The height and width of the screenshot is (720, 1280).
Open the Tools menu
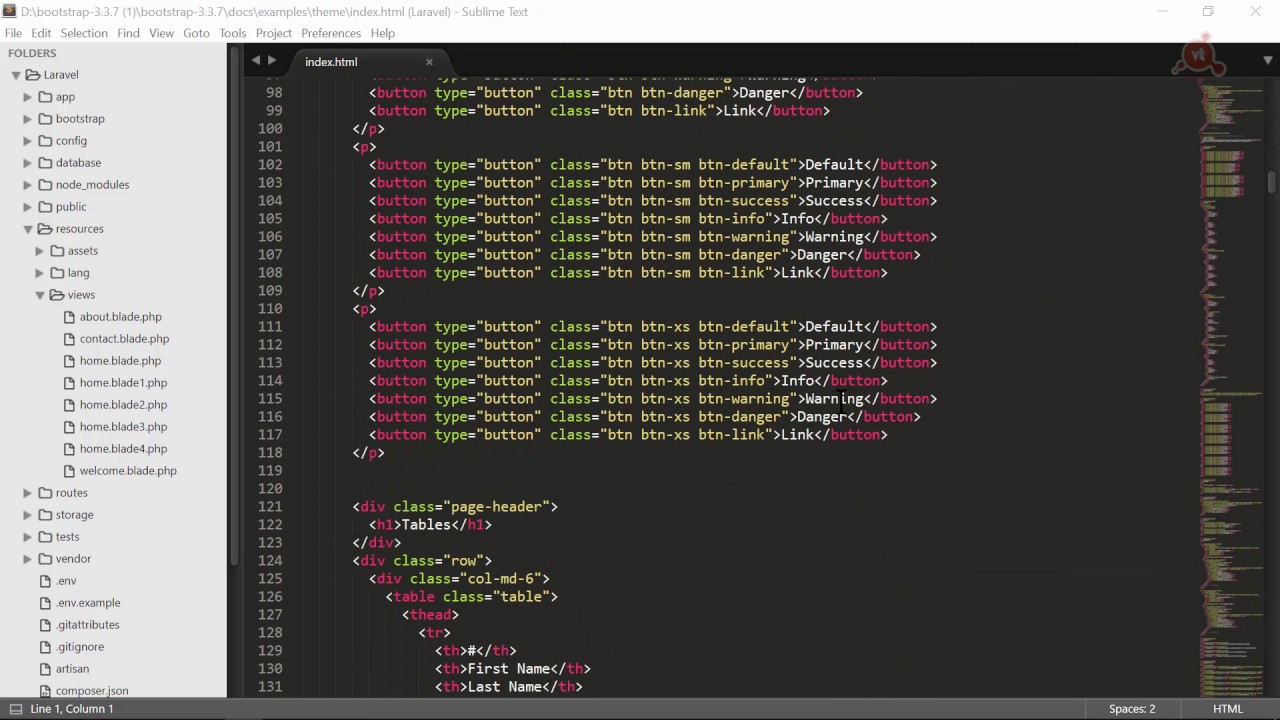click(x=233, y=33)
